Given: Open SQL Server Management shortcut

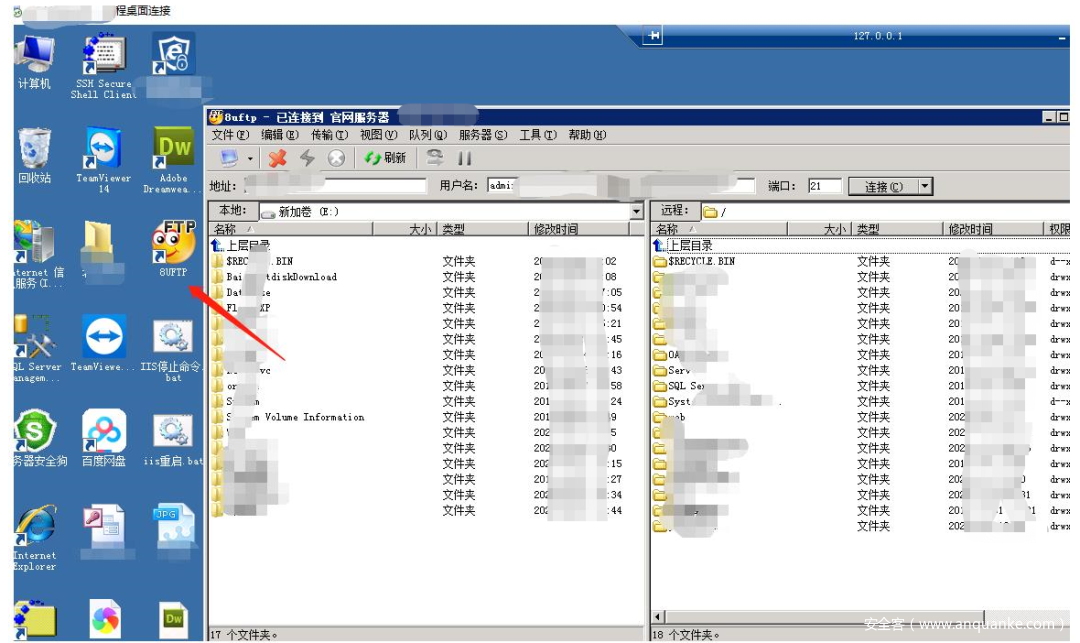Looking at the screenshot, I should [x=37, y=348].
